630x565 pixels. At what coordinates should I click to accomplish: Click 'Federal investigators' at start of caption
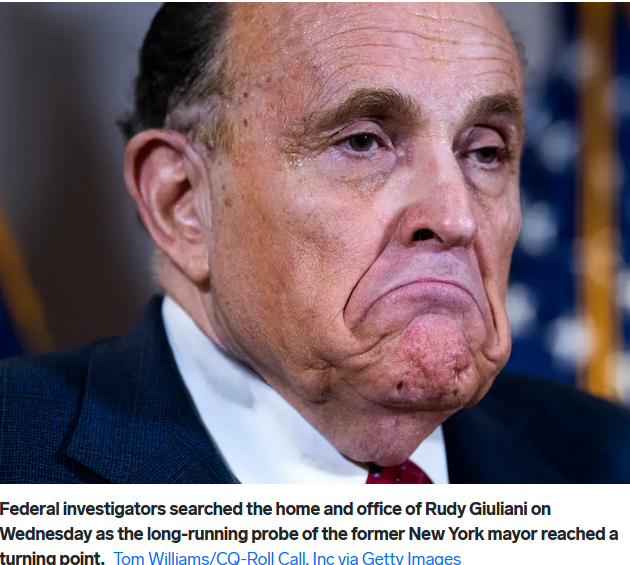(83, 509)
